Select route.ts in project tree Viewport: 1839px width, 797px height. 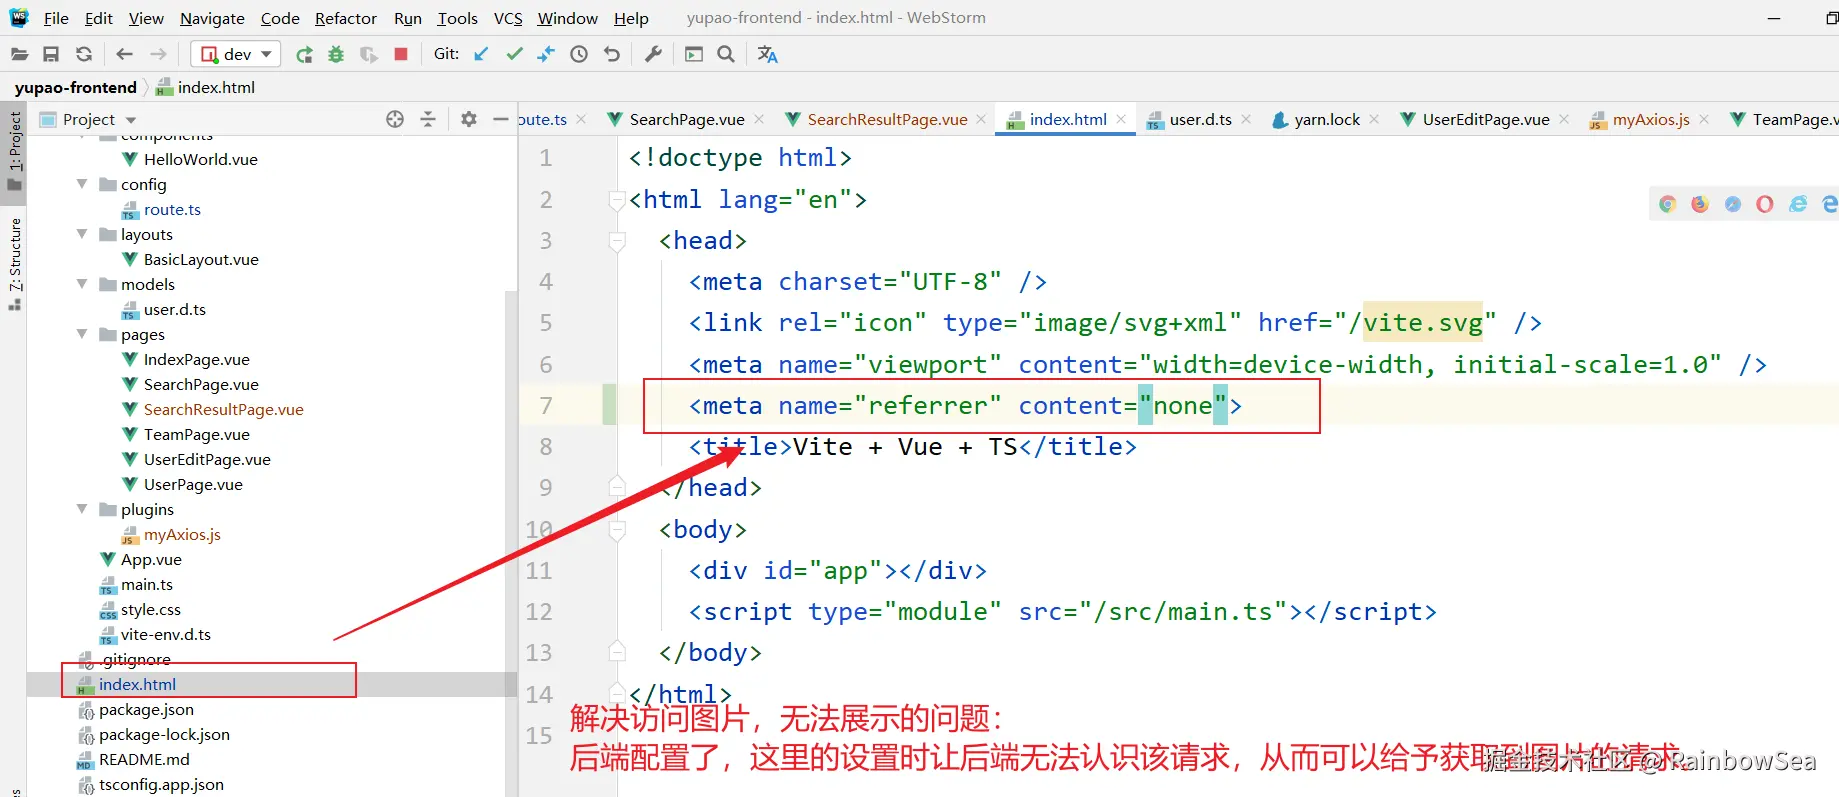[x=171, y=209]
